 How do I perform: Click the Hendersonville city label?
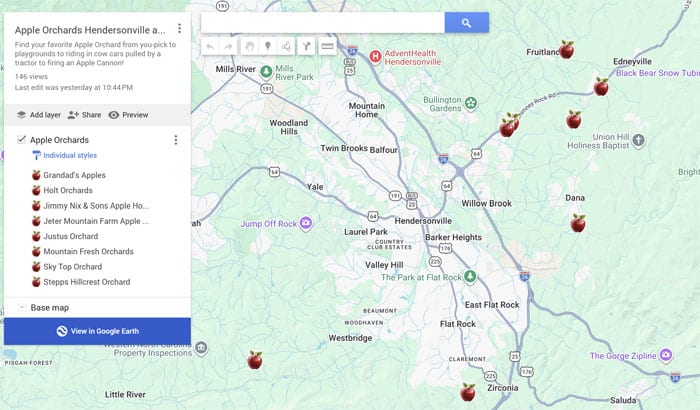(x=423, y=221)
